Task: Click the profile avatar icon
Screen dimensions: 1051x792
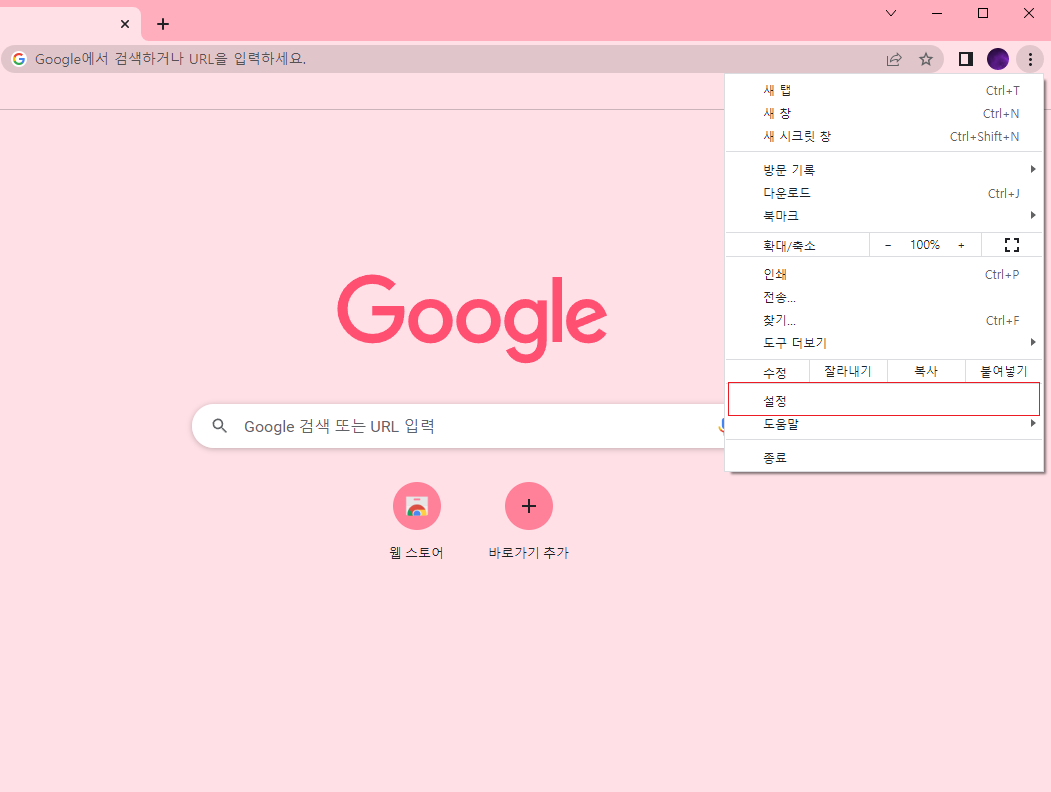Action: tap(997, 59)
